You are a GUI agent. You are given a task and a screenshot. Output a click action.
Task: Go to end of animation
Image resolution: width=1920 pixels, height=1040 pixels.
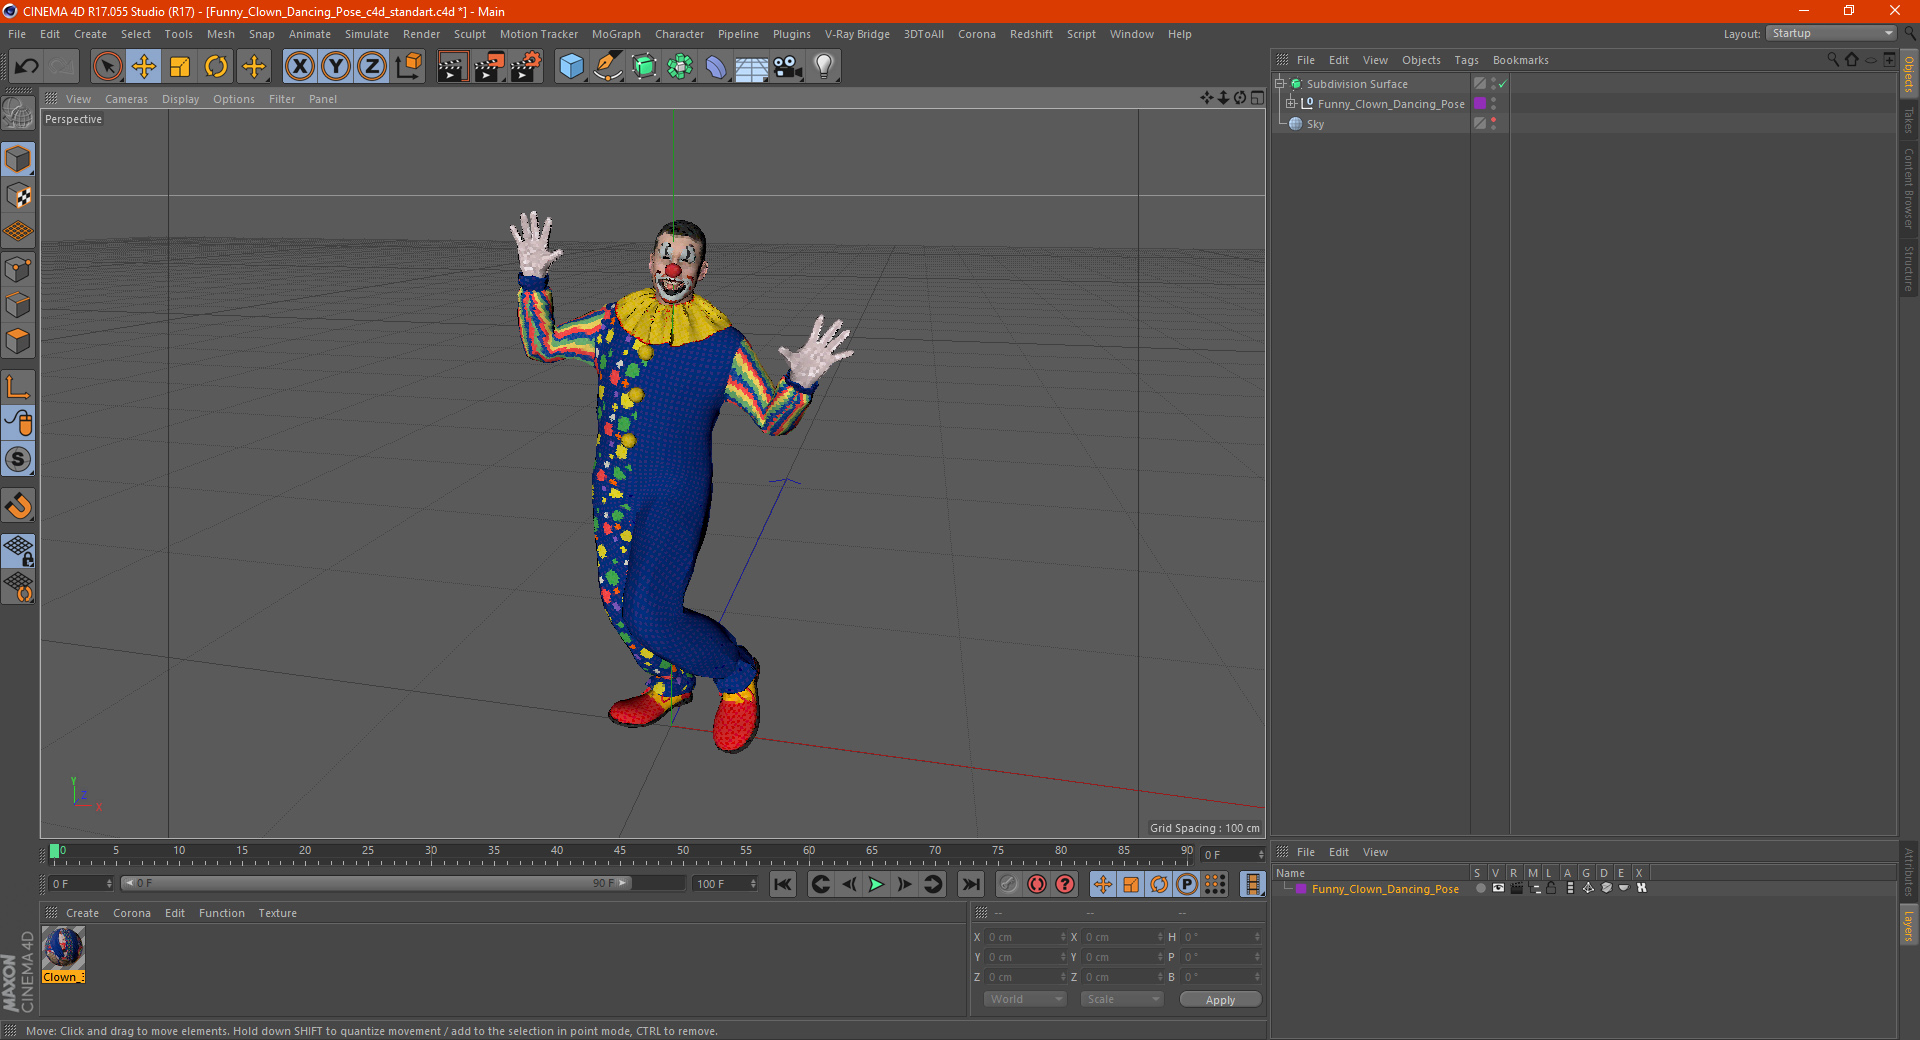970,884
